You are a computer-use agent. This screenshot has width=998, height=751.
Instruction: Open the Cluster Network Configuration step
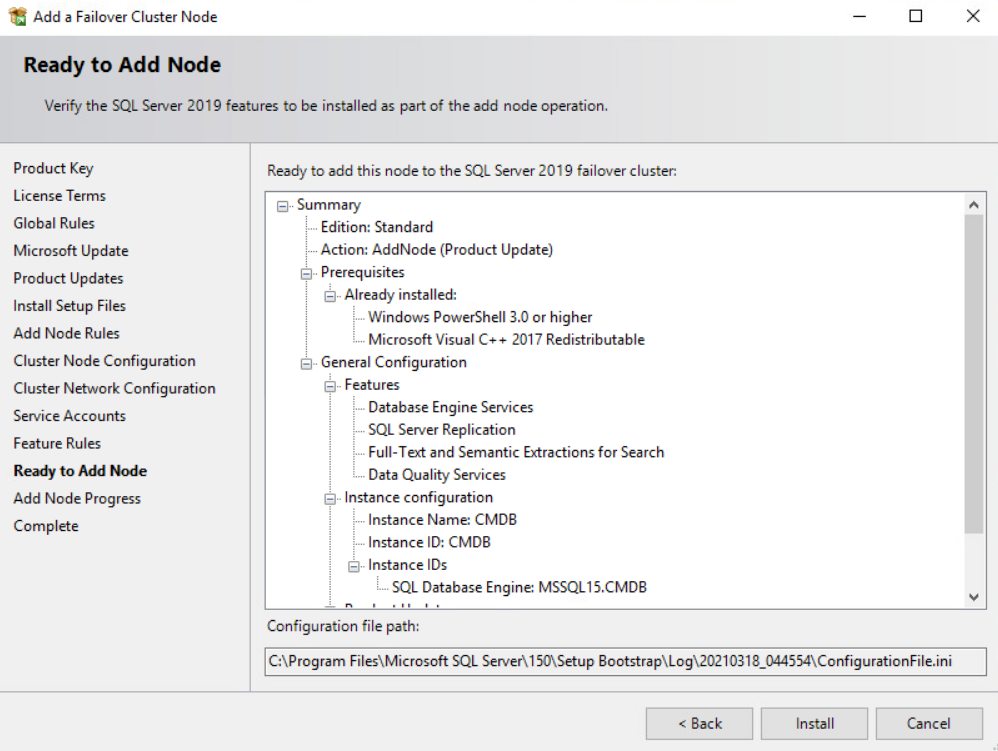(x=115, y=388)
